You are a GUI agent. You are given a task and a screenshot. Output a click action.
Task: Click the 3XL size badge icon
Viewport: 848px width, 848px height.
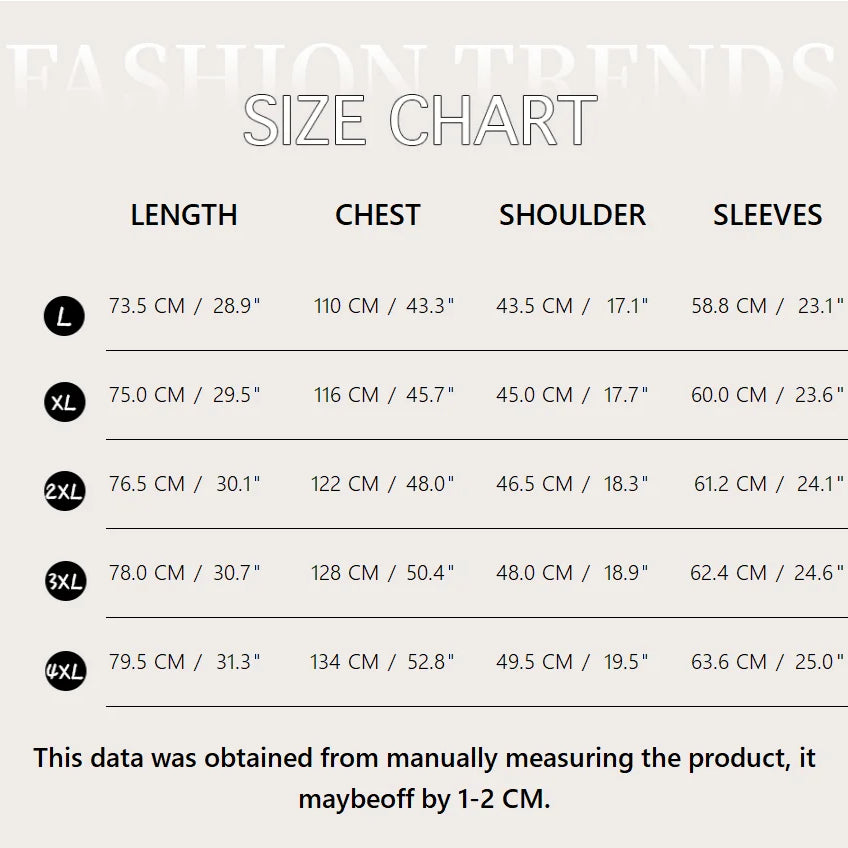click(65, 581)
